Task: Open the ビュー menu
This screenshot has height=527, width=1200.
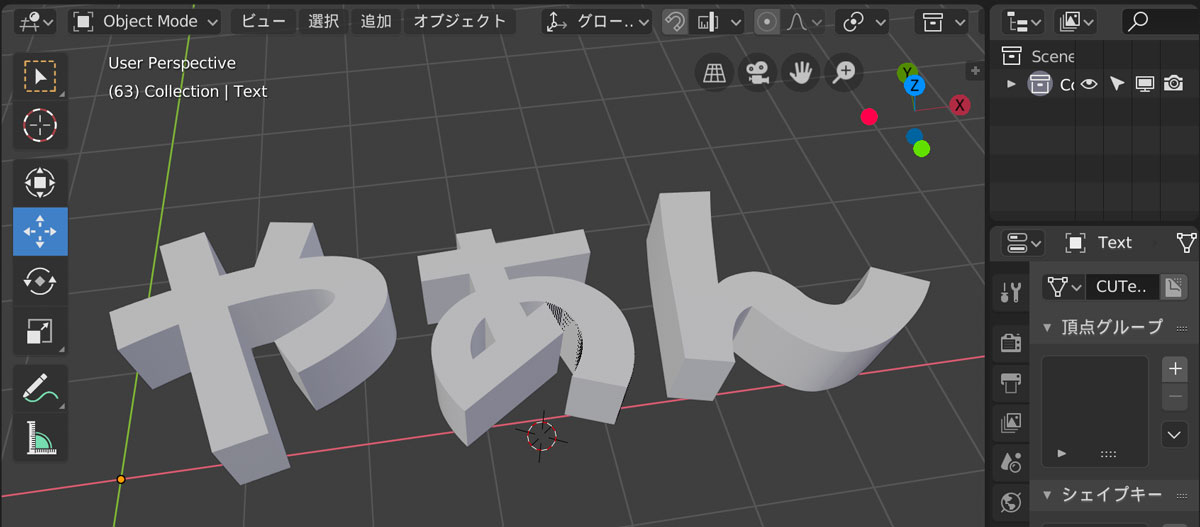Action: click(x=264, y=21)
